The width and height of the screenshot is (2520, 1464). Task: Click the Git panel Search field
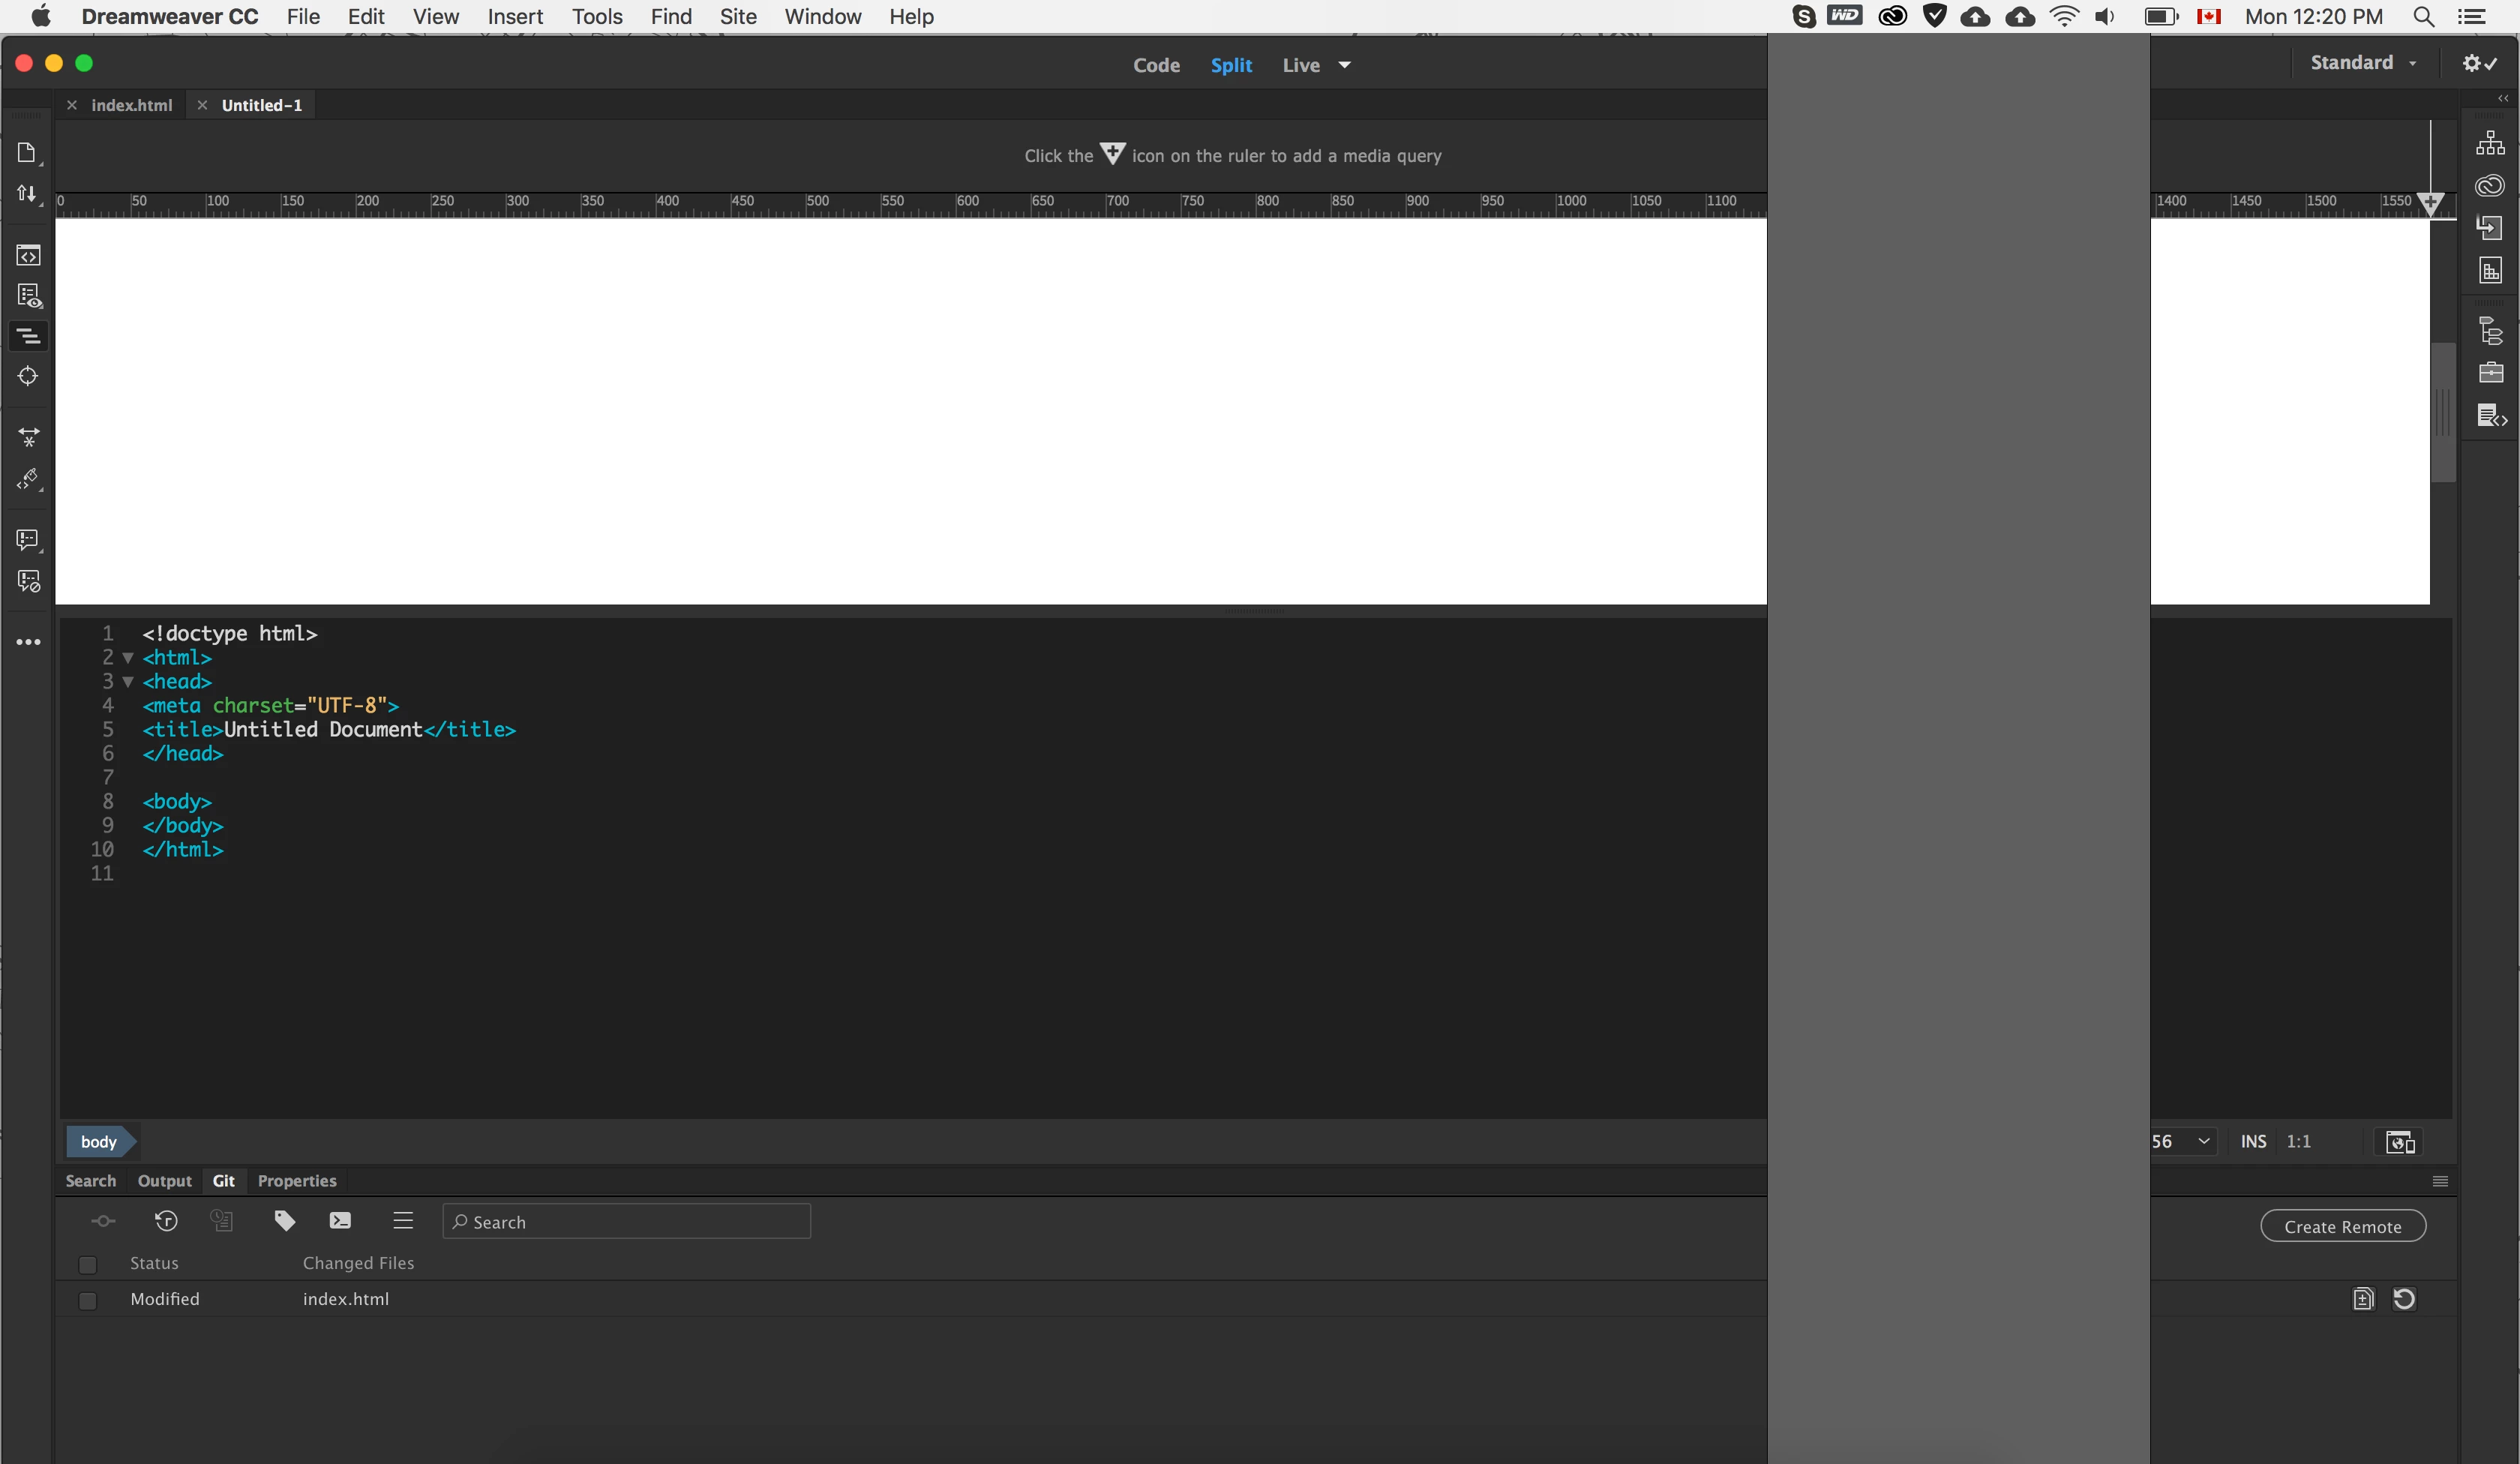coord(627,1221)
